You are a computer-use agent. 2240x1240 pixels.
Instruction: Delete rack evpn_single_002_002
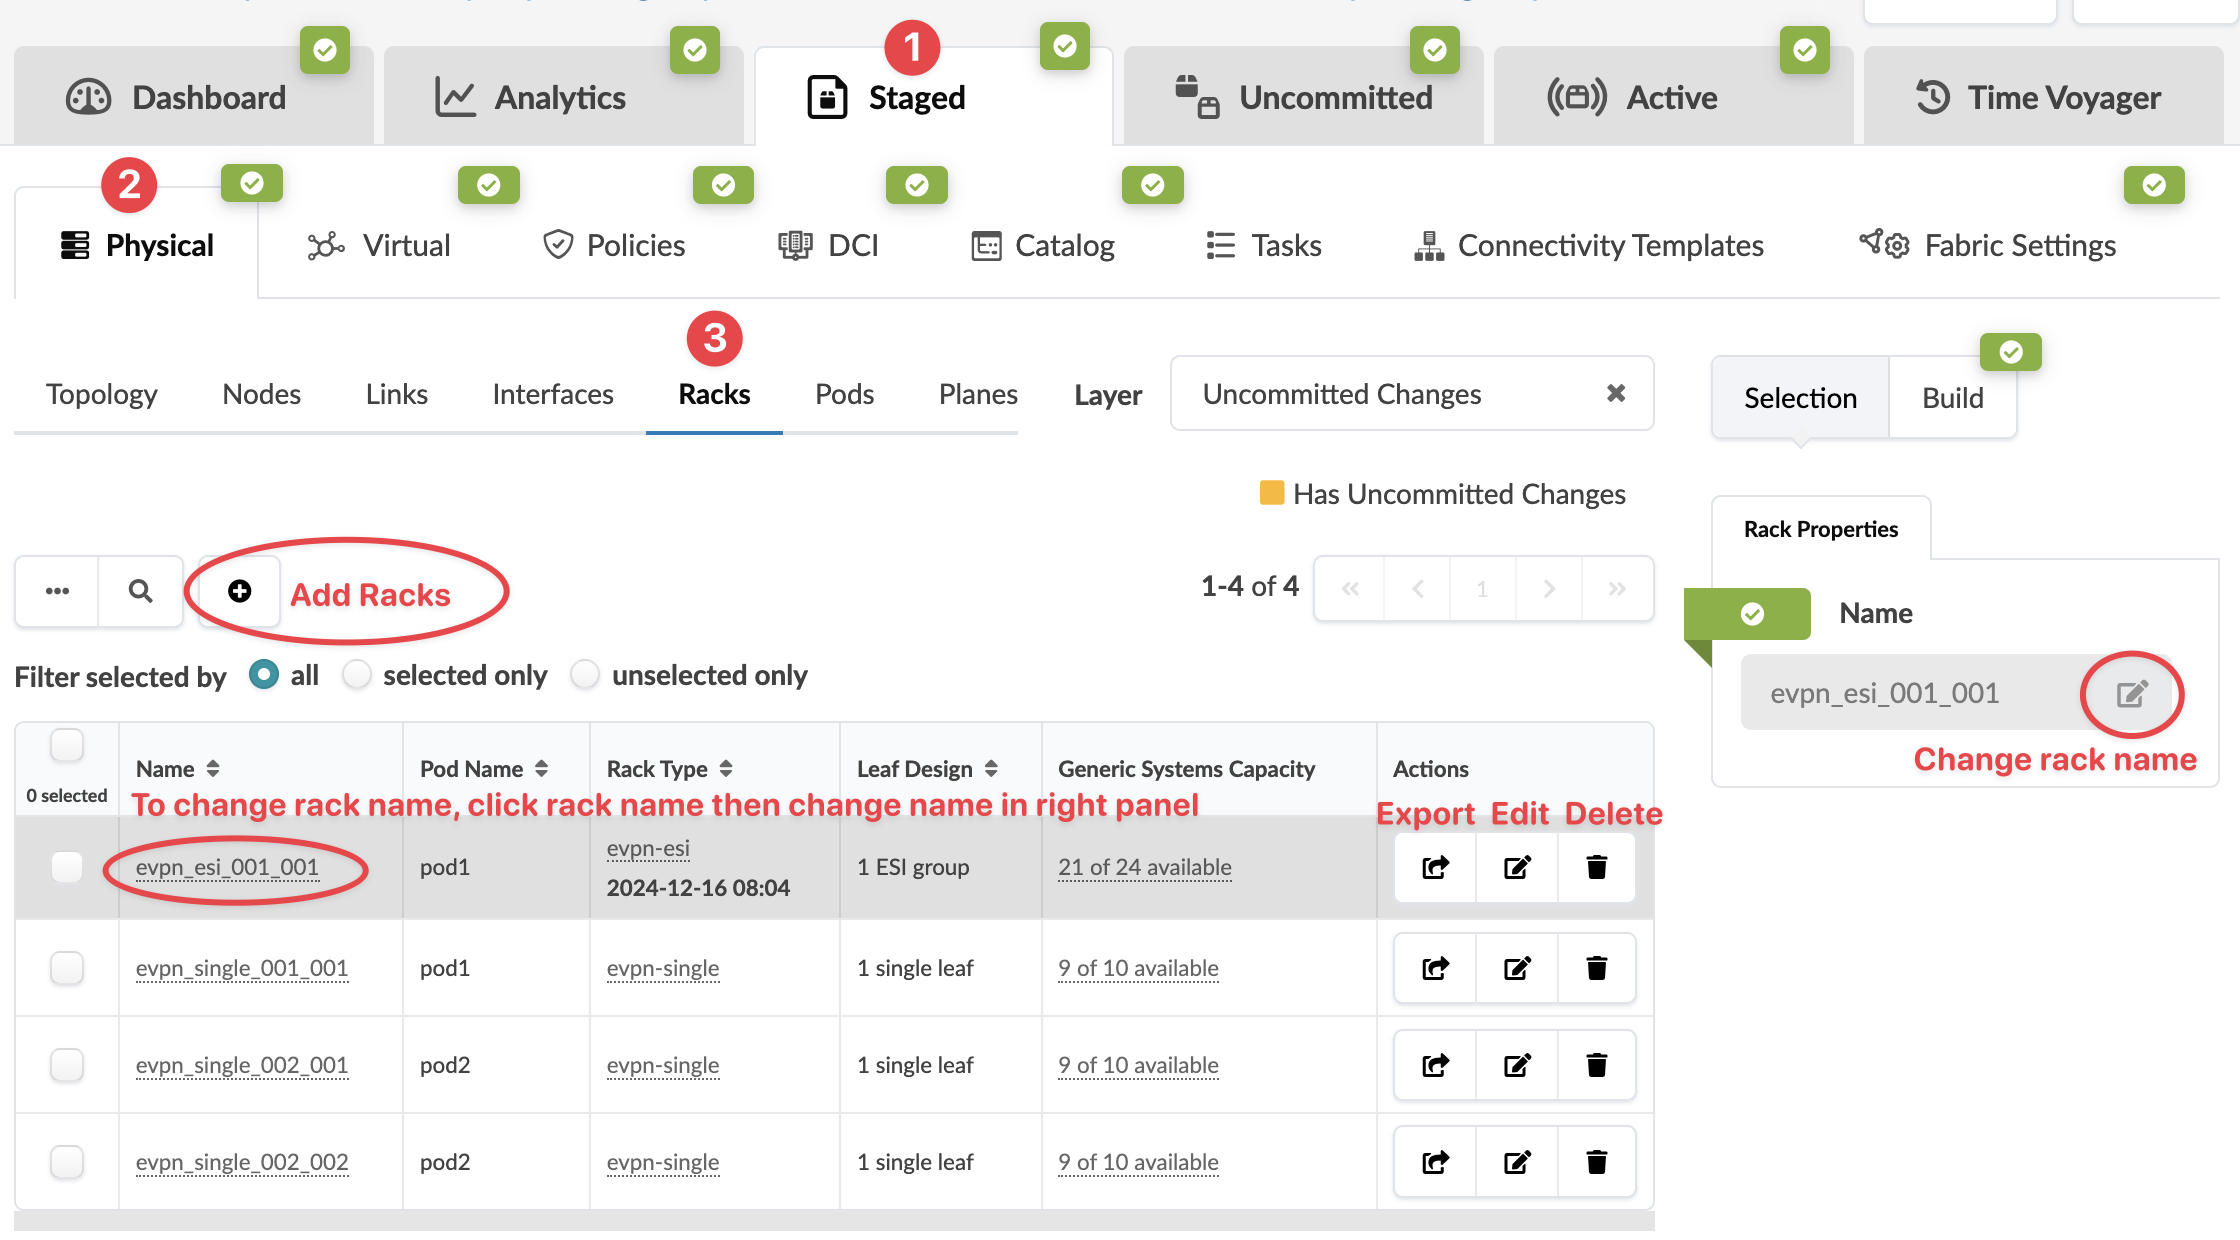(x=1596, y=1162)
